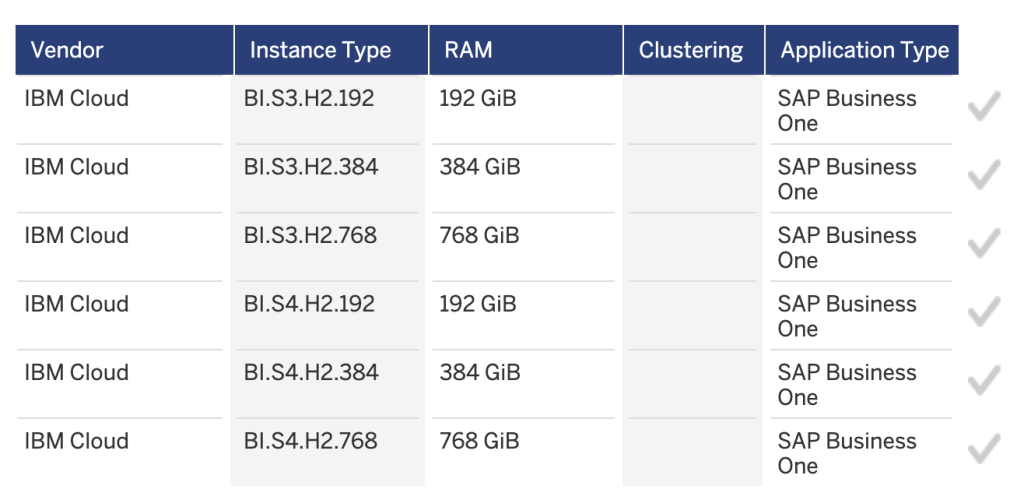Click SAP Business One in BI.S4.H2.384 row
Viewport: 1024px width, 500px height.
pyautogui.click(x=847, y=385)
